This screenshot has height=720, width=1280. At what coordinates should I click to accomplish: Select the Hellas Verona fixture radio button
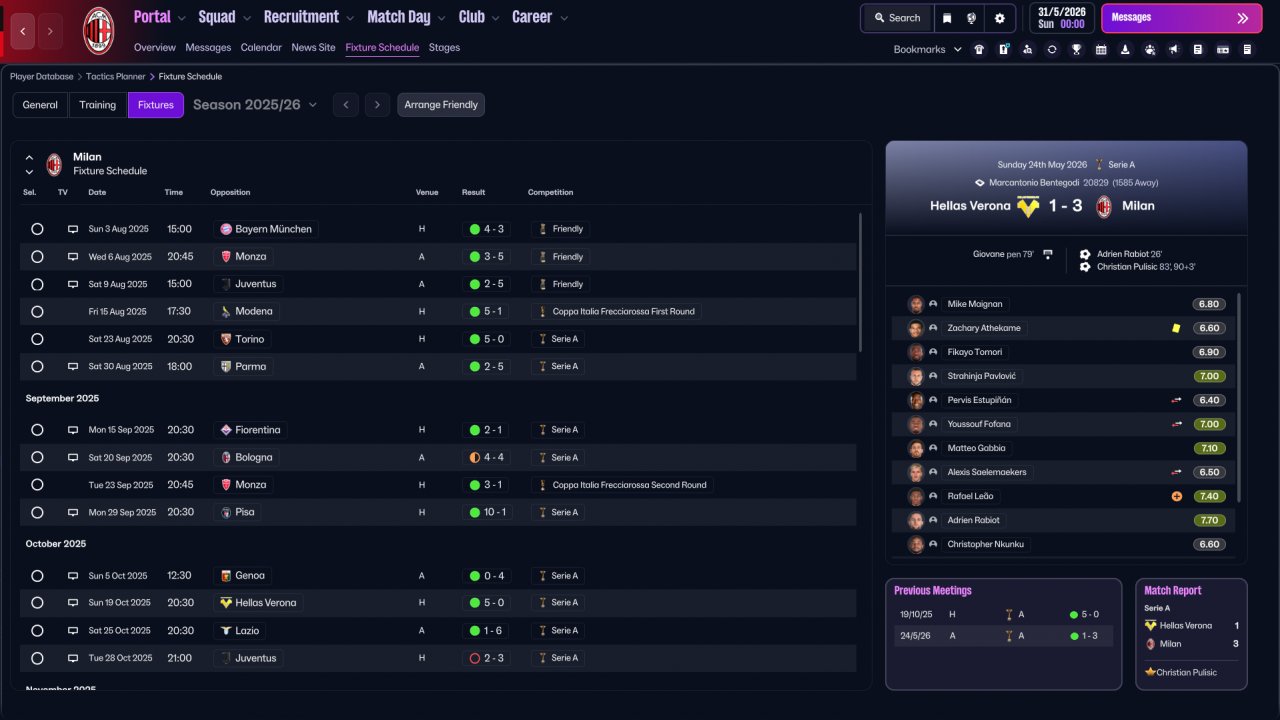tap(37, 603)
